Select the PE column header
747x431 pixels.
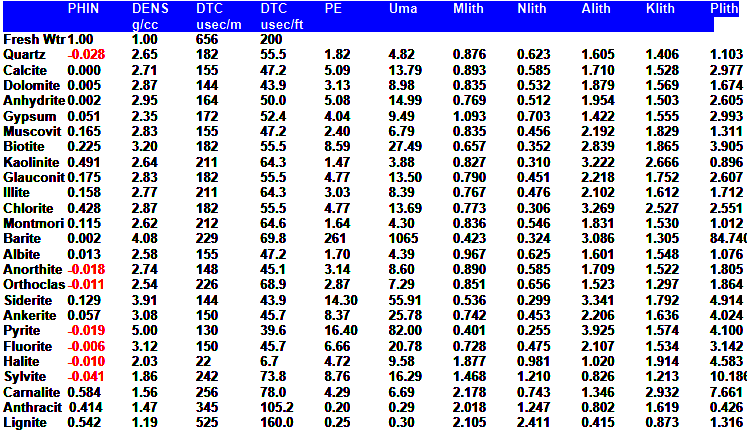click(333, 8)
